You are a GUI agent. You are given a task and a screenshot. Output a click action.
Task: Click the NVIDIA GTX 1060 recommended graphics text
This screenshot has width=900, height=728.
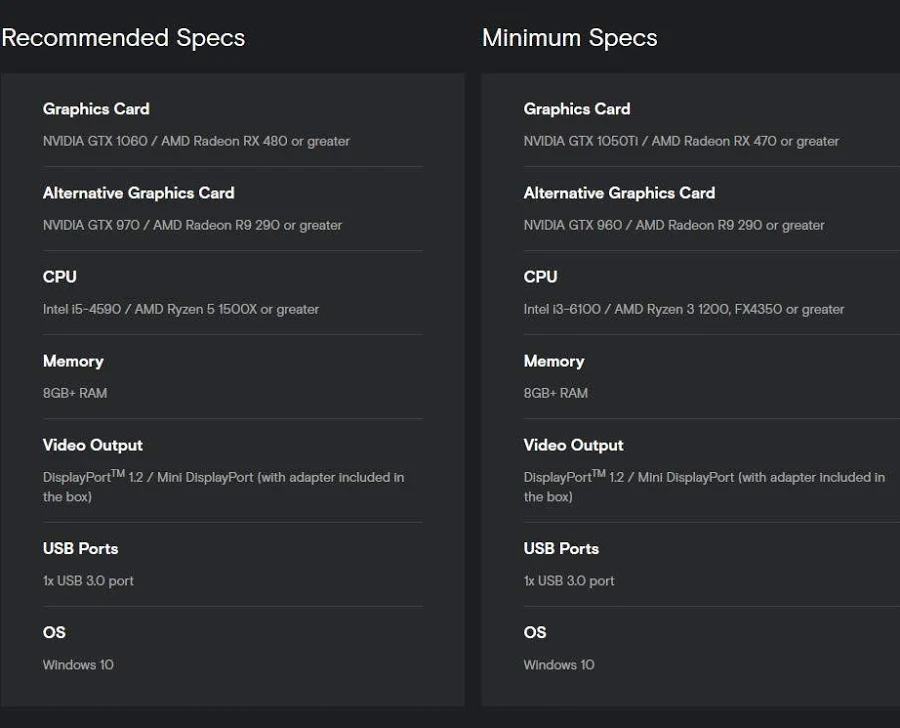click(x=196, y=141)
